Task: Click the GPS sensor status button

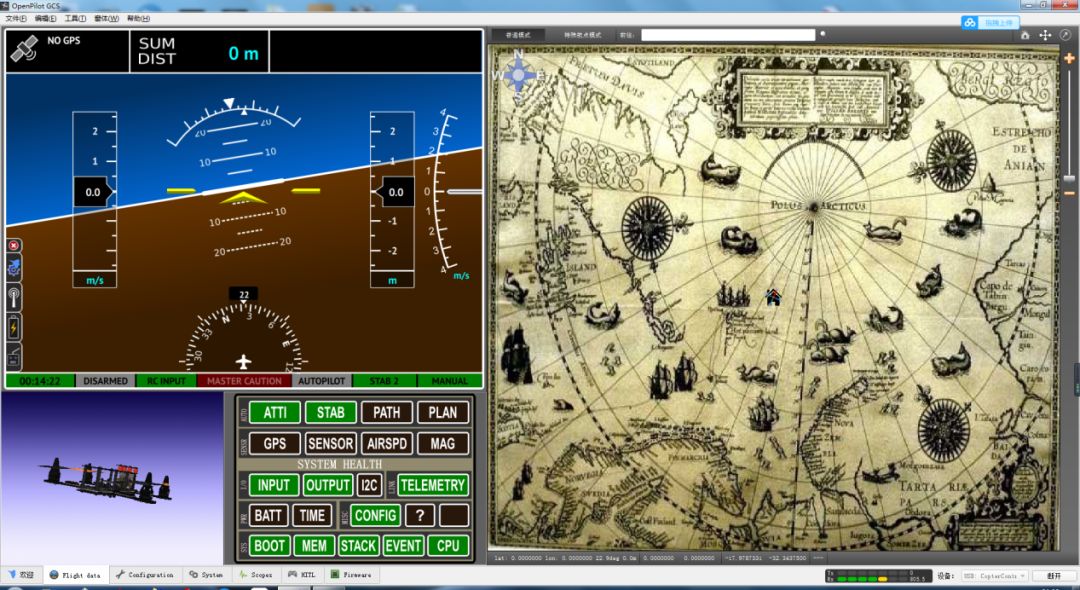Action: click(x=275, y=444)
